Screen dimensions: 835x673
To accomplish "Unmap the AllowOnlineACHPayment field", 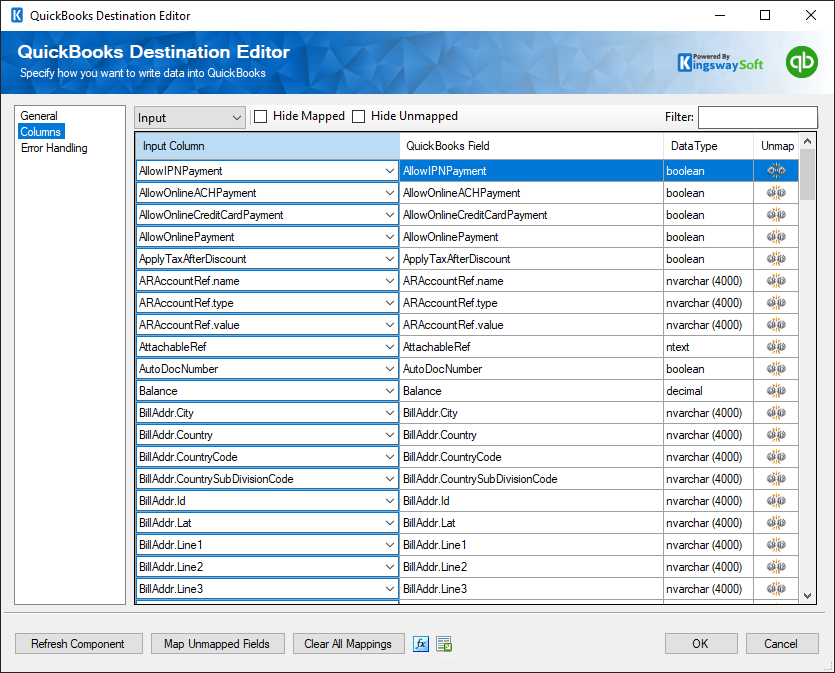I will click(776, 192).
